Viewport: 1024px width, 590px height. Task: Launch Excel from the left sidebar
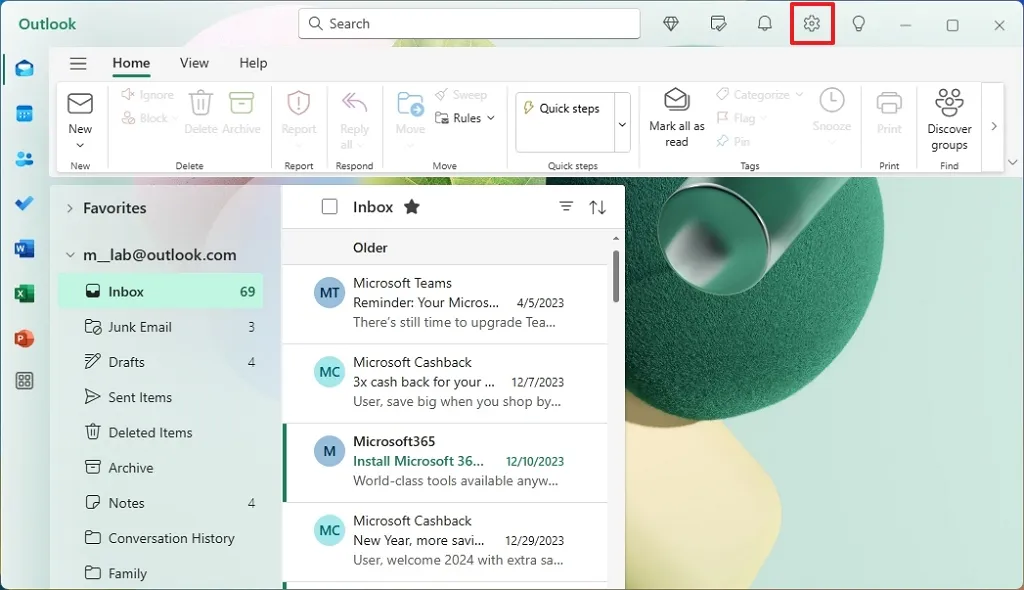point(24,294)
